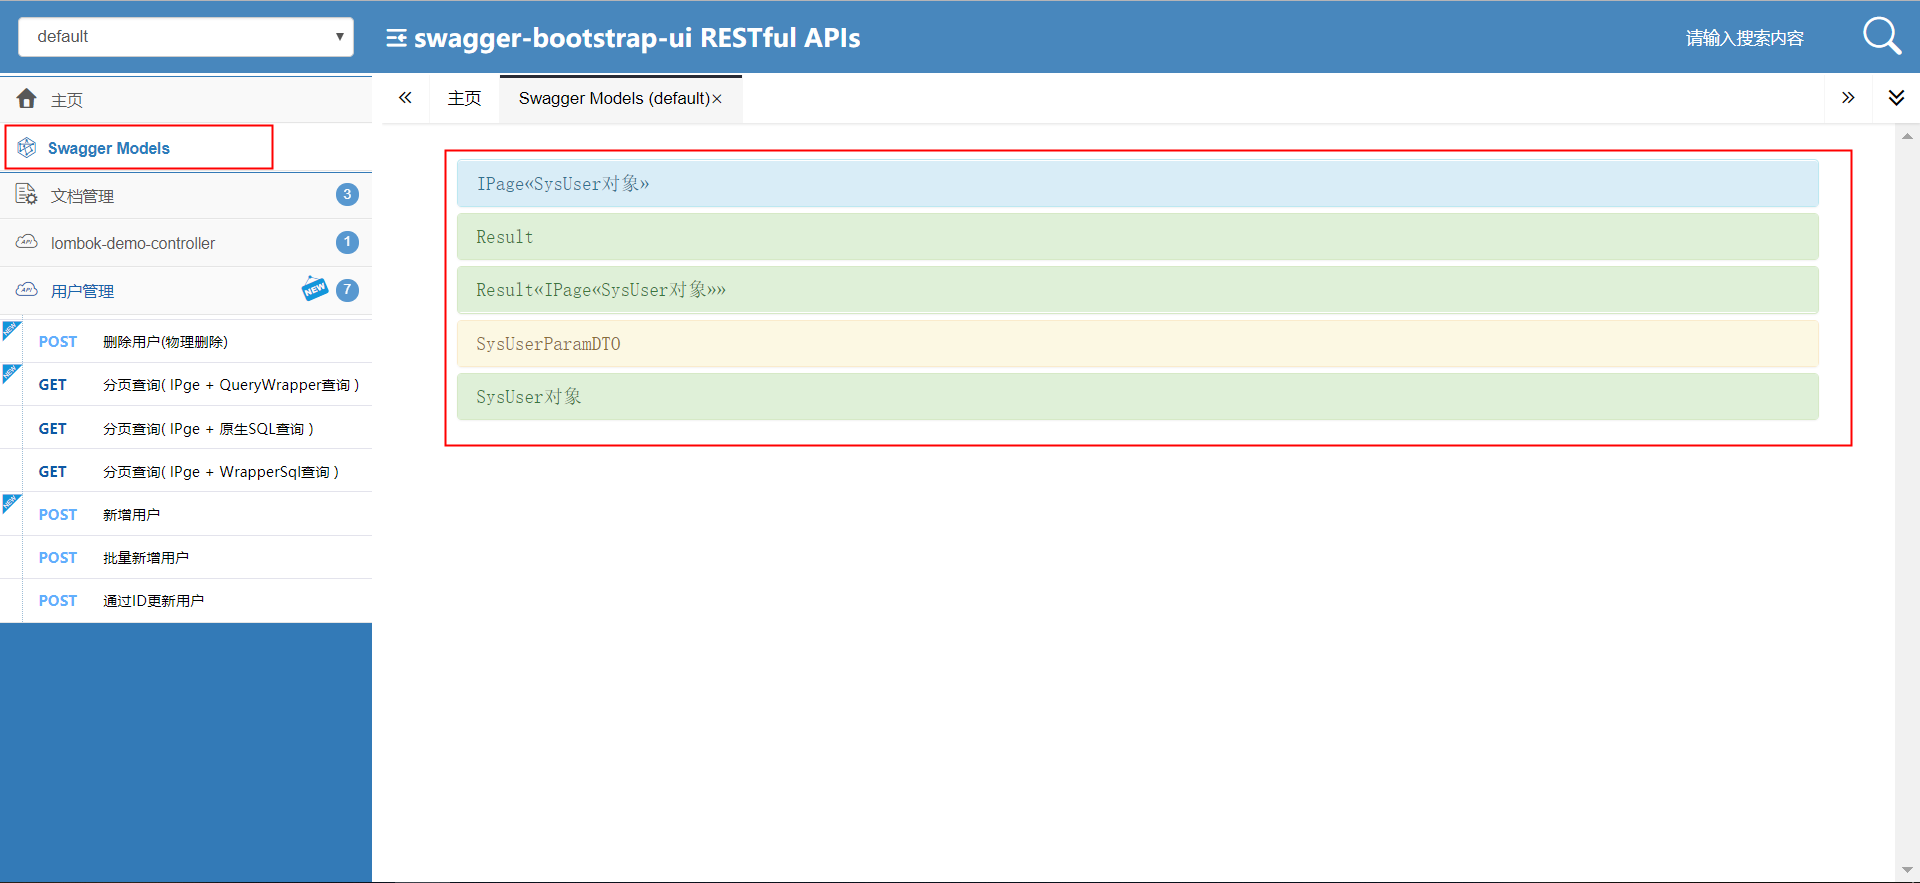Click the 用户管理 cloud icon

(x=27, y=290)
